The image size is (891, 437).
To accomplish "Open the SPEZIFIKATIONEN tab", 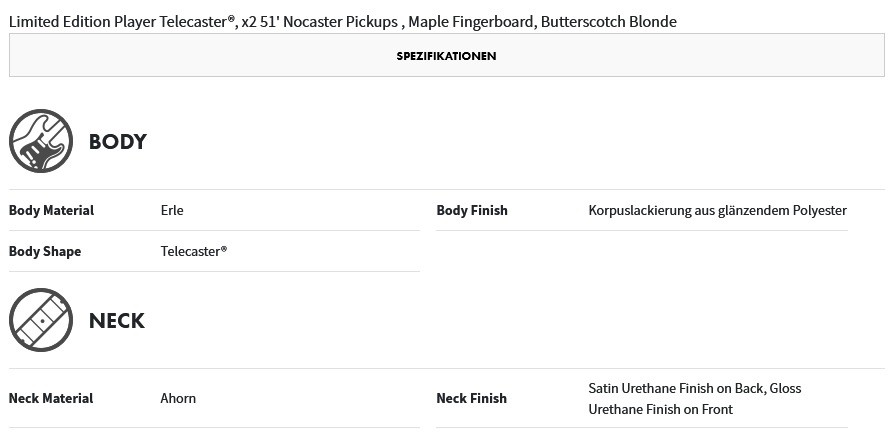I will 447,55.
